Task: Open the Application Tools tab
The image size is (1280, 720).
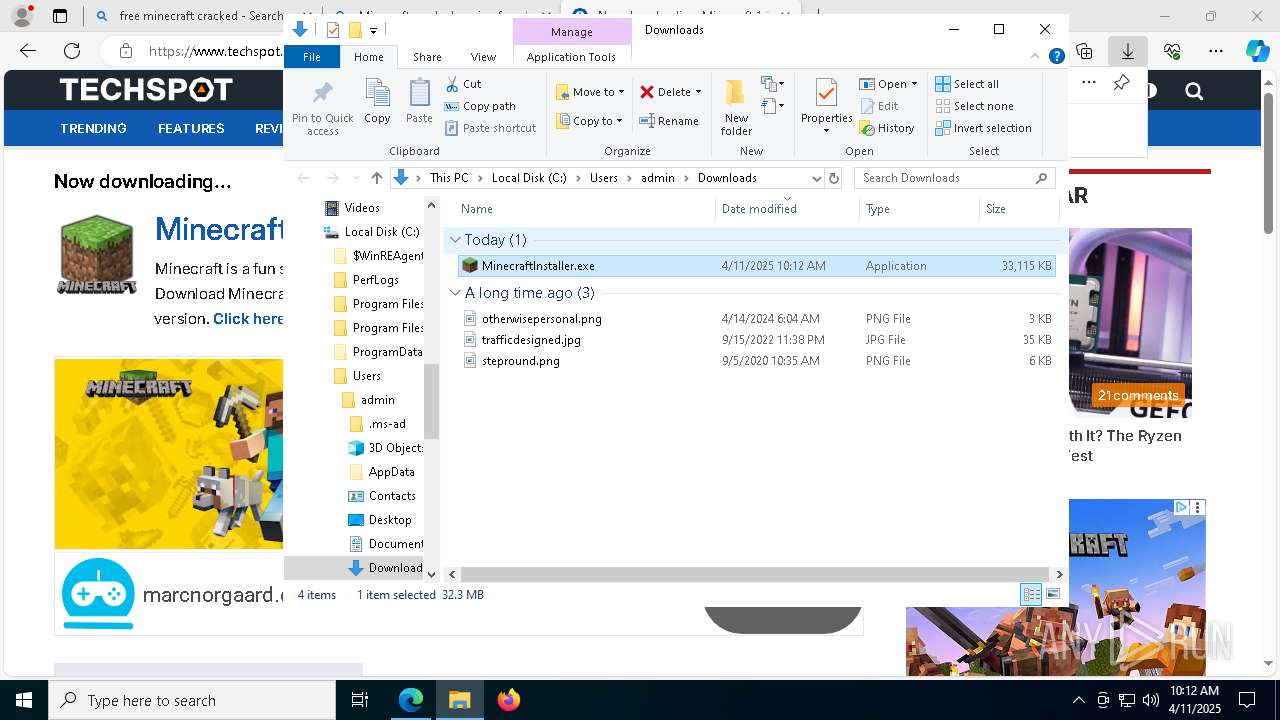Action: 571,57
